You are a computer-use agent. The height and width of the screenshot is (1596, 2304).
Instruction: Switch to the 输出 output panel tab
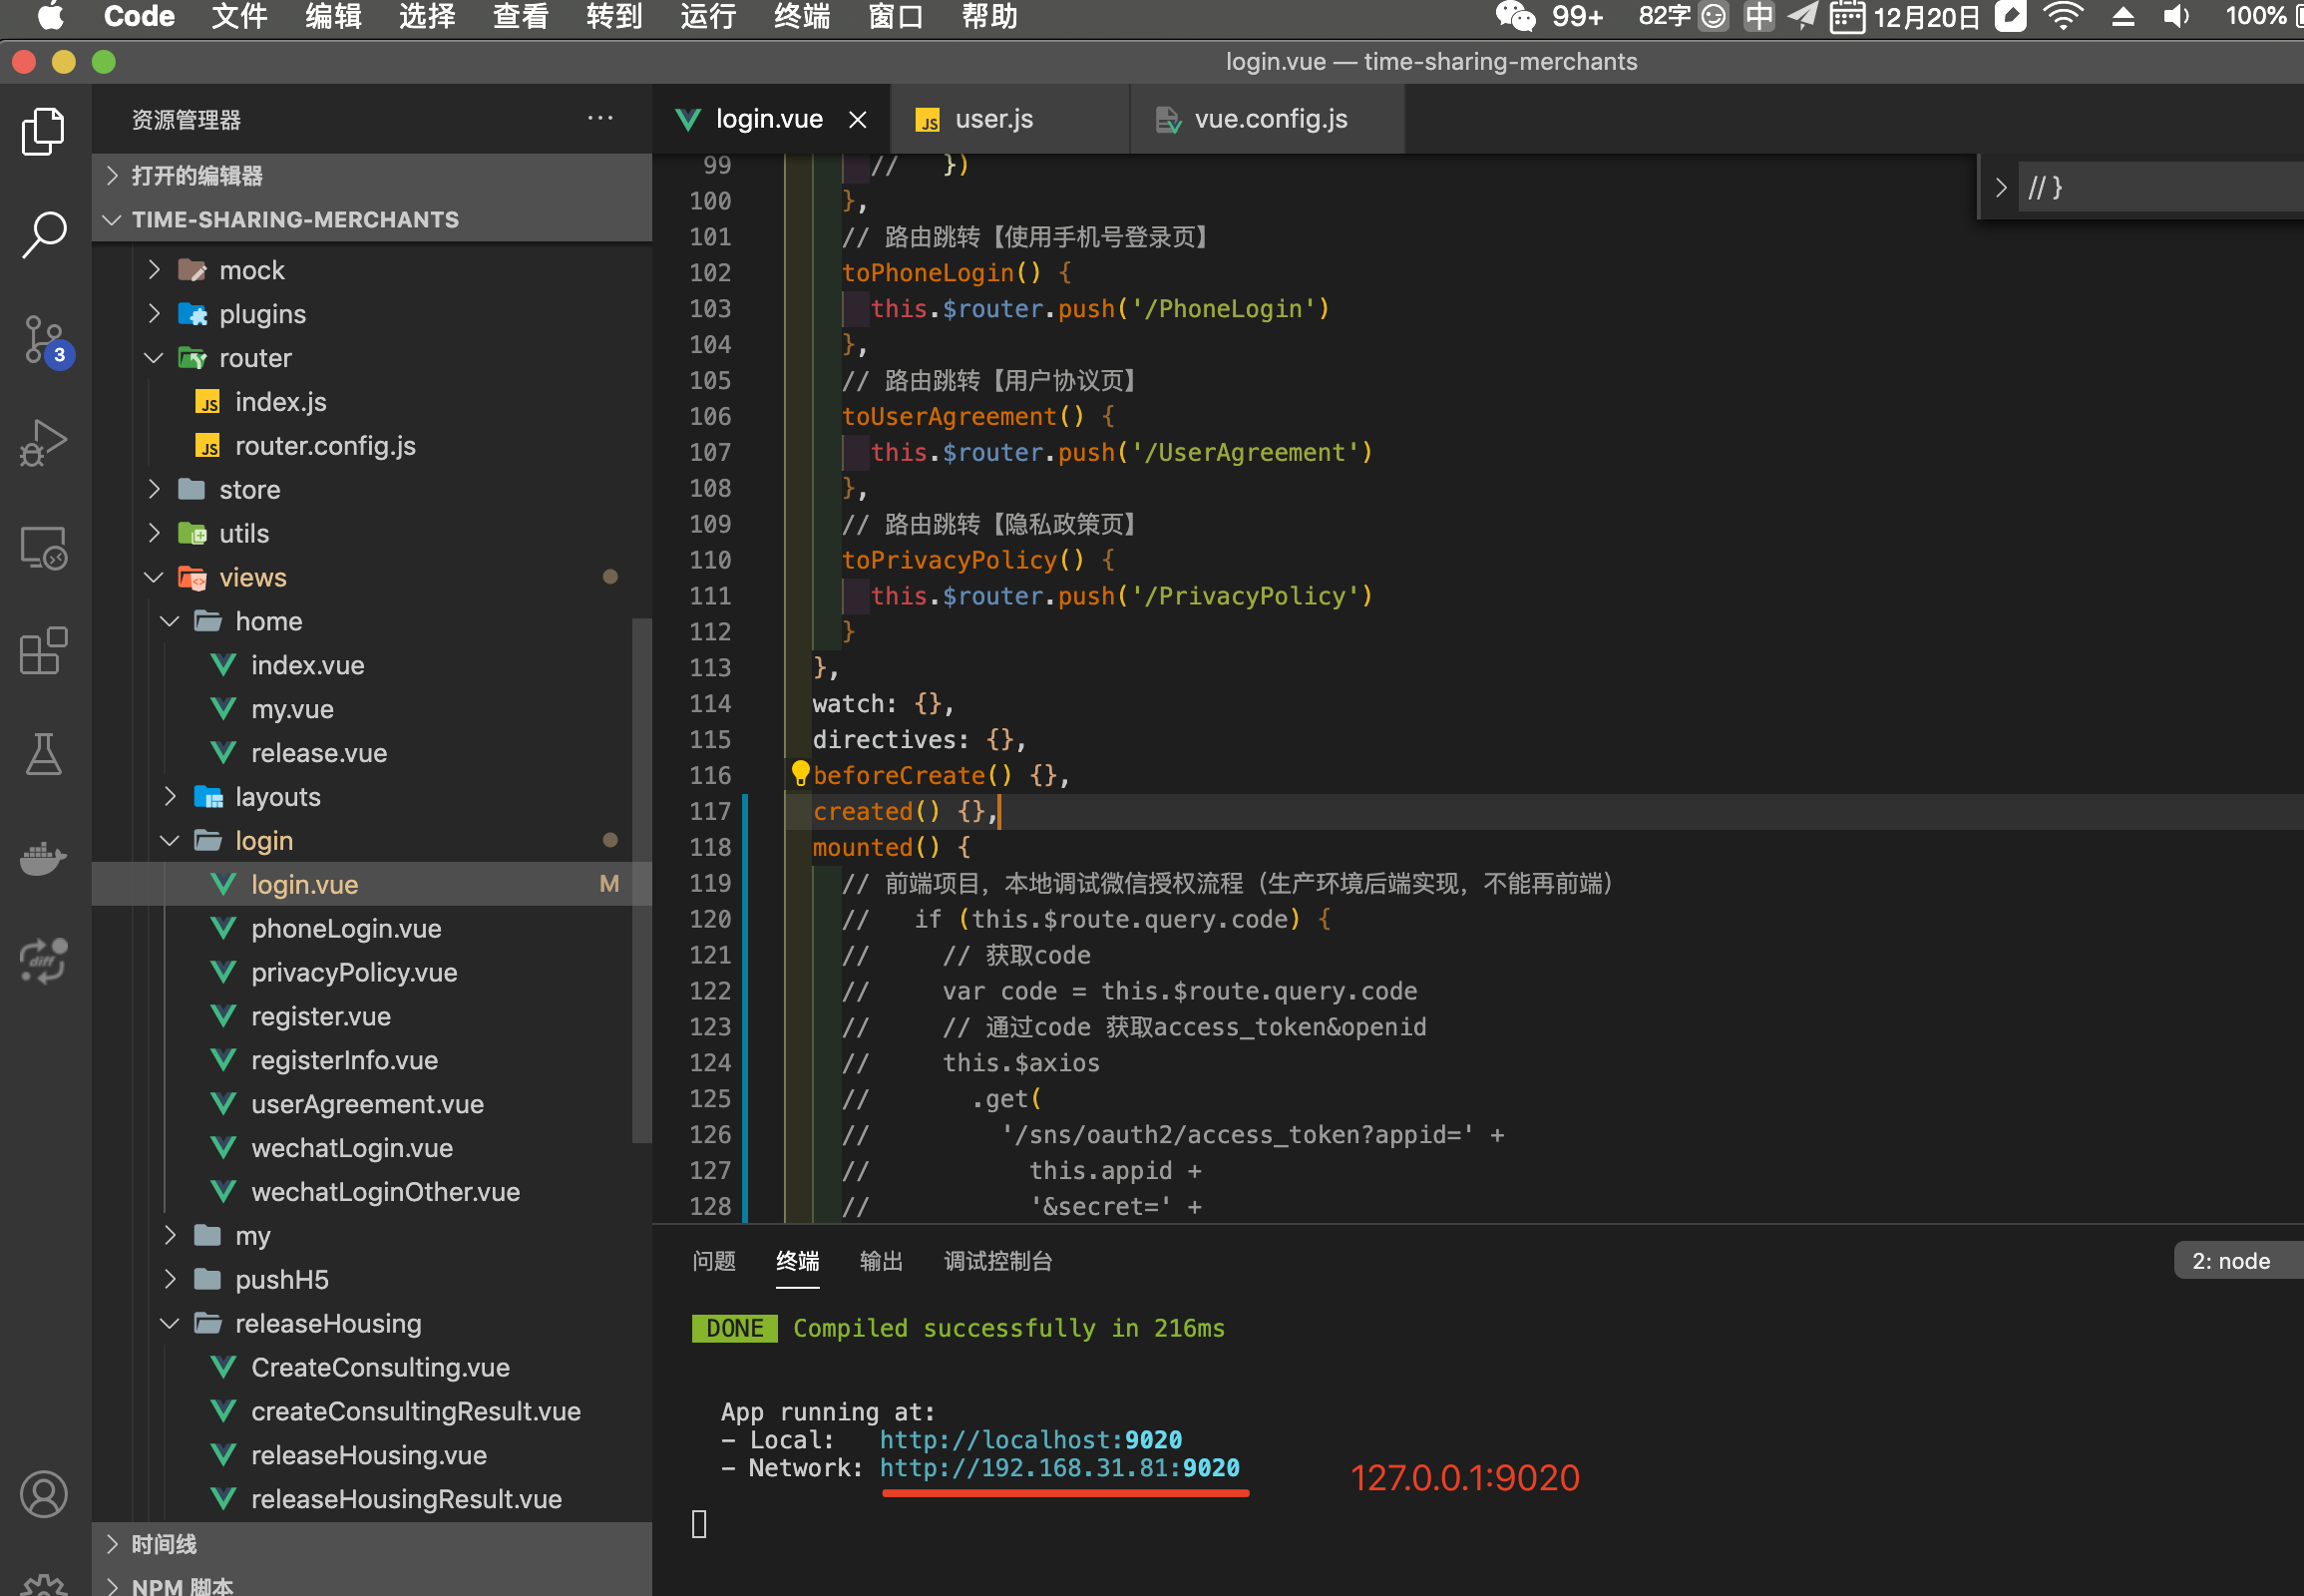(x=881, y=1261)
